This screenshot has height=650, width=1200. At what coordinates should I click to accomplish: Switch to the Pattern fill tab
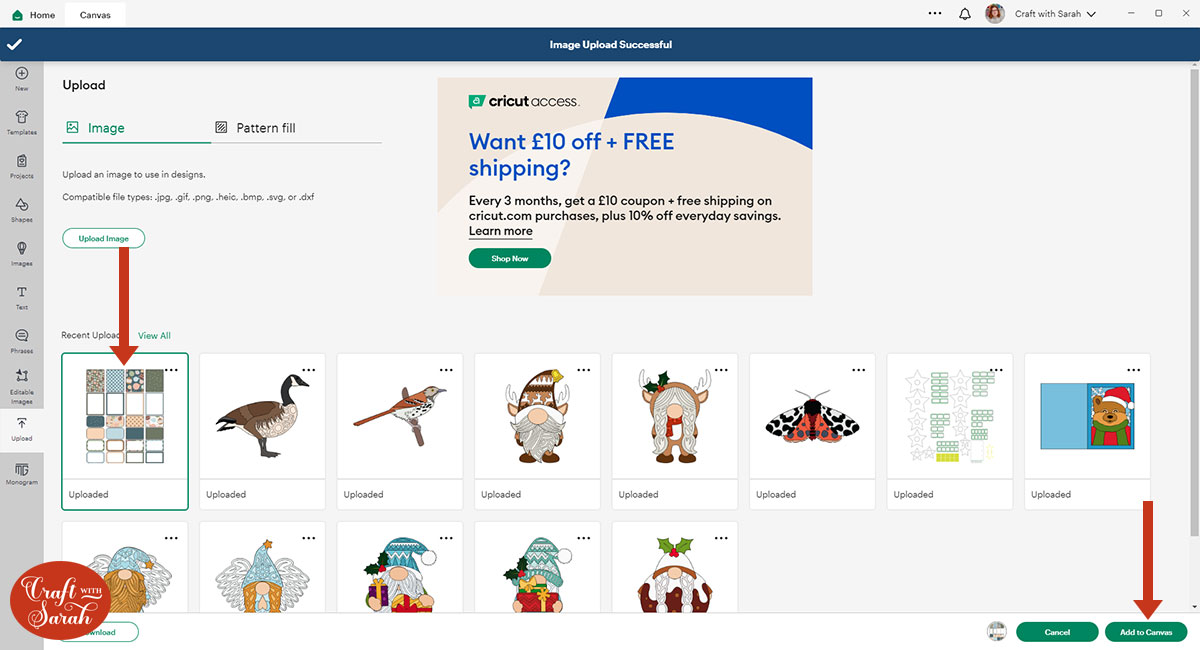point(255,128)
